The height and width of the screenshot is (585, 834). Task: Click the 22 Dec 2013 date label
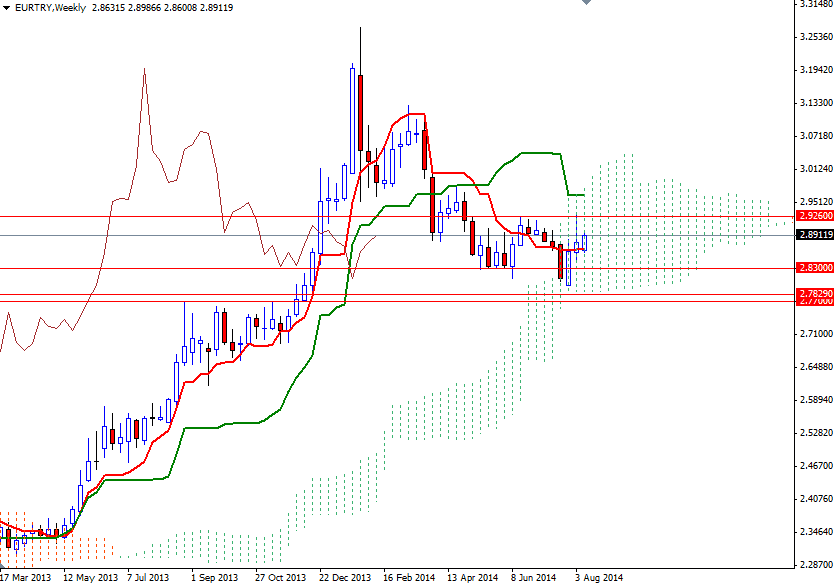pyautogui.click(x=345, y=578)
